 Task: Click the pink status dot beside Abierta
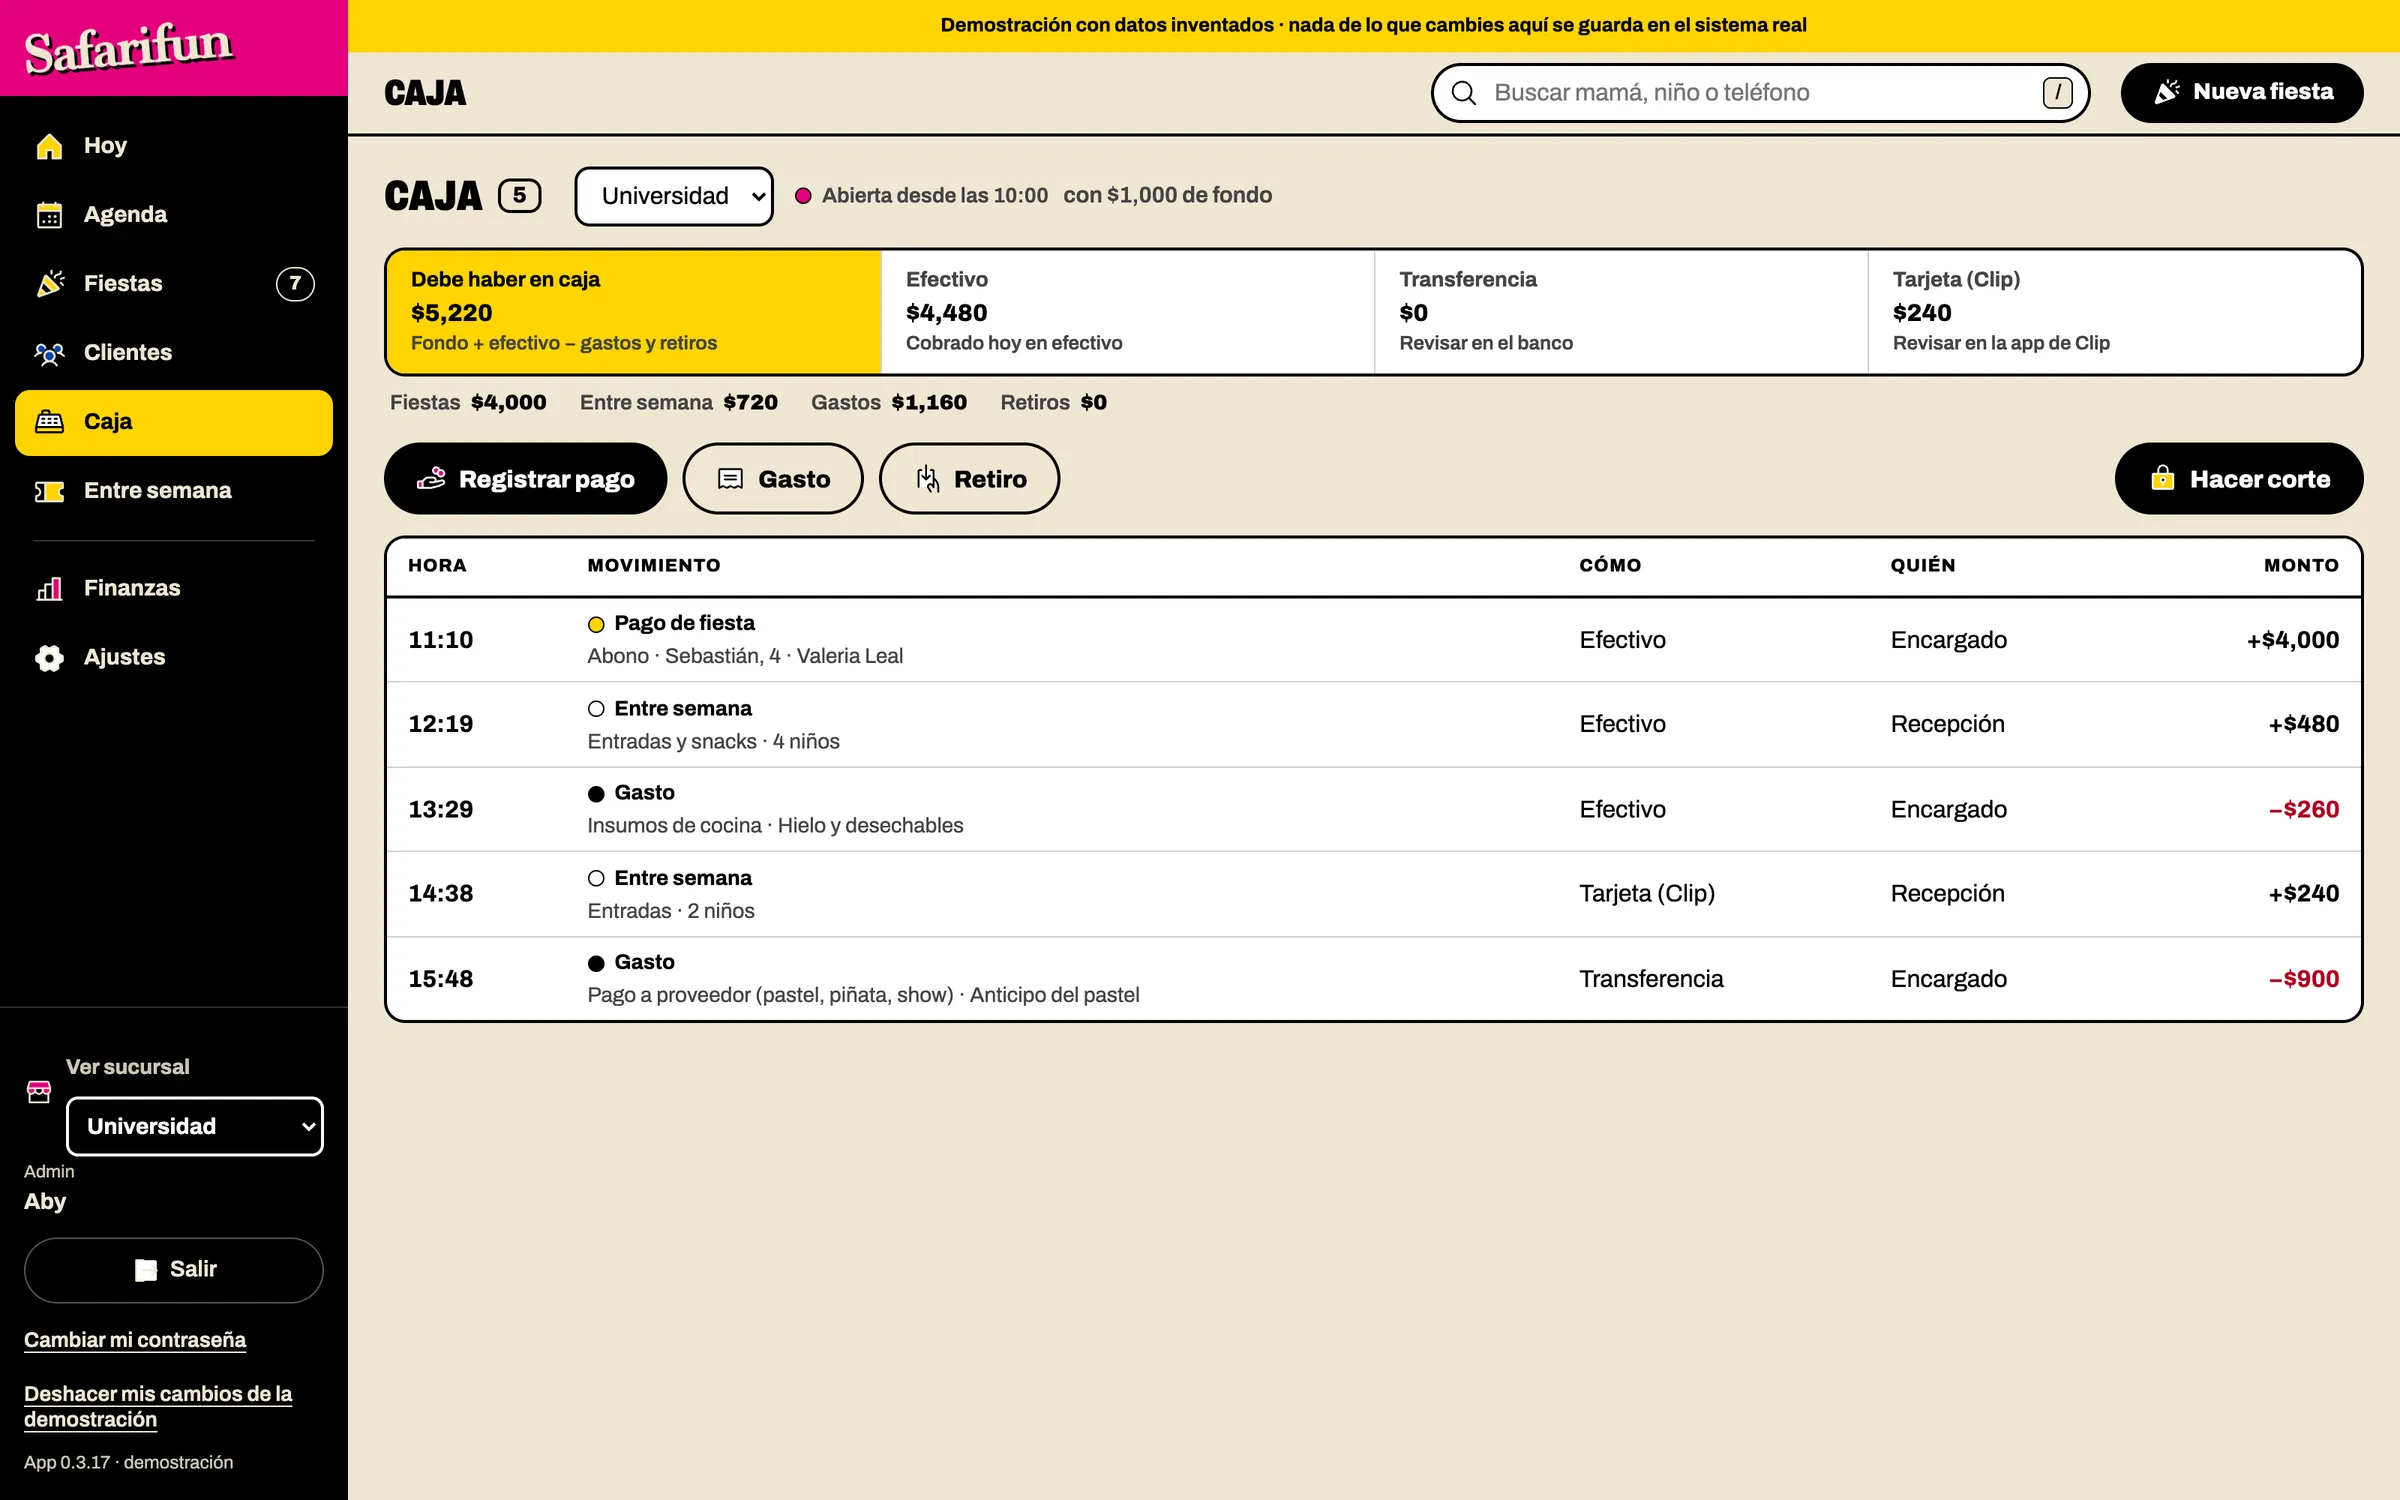803,196
